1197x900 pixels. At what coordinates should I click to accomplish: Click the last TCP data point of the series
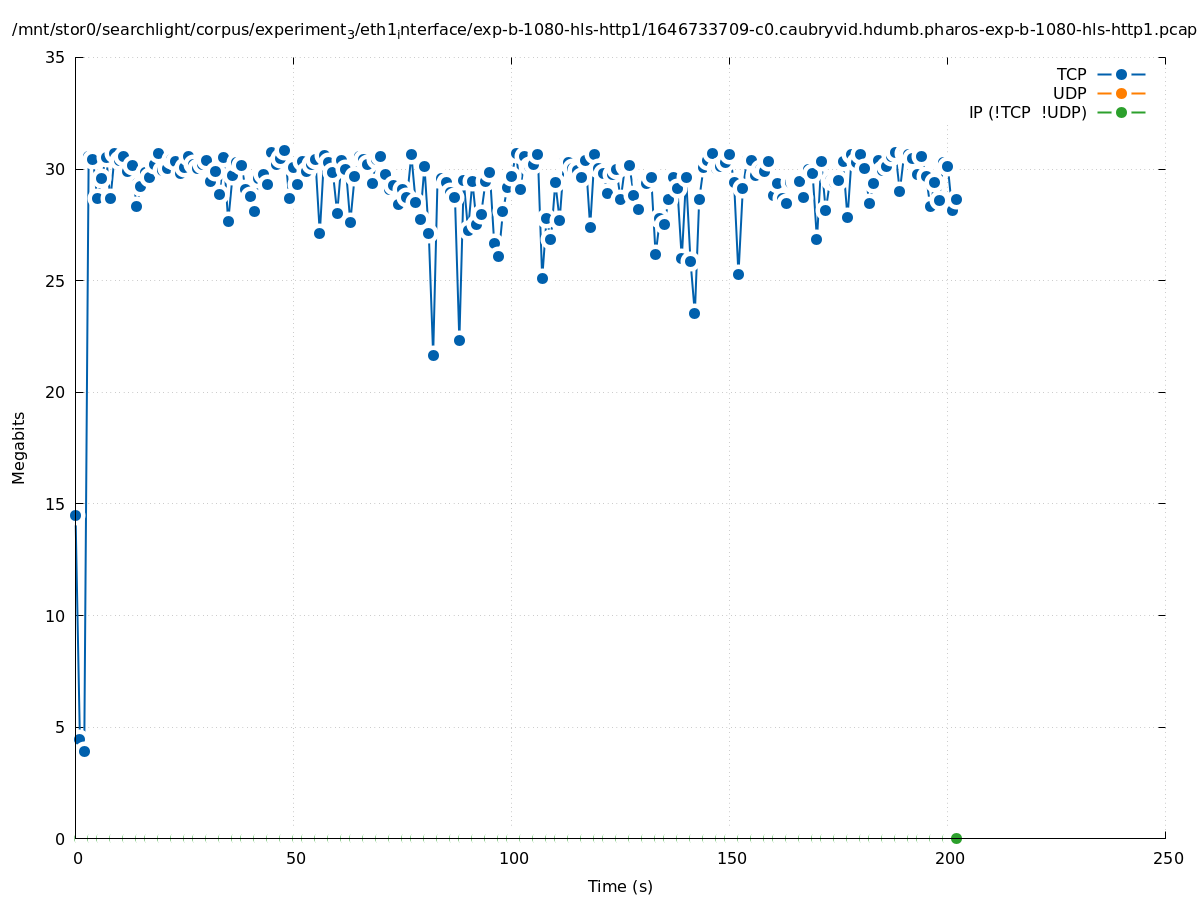956,199
